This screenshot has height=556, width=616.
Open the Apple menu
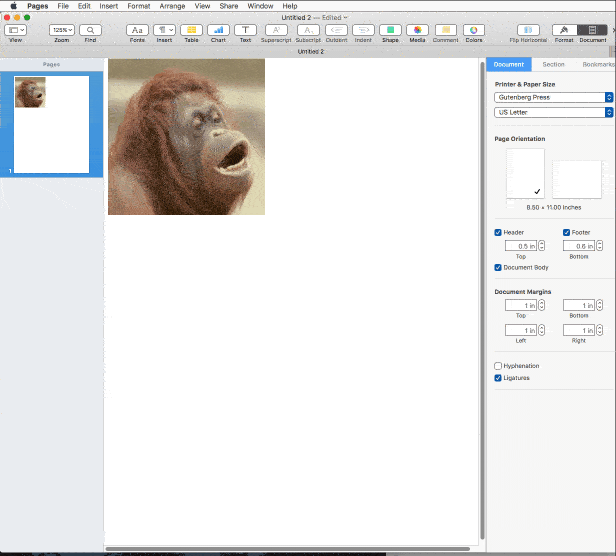pyautogui.click(x=13, y=6)
